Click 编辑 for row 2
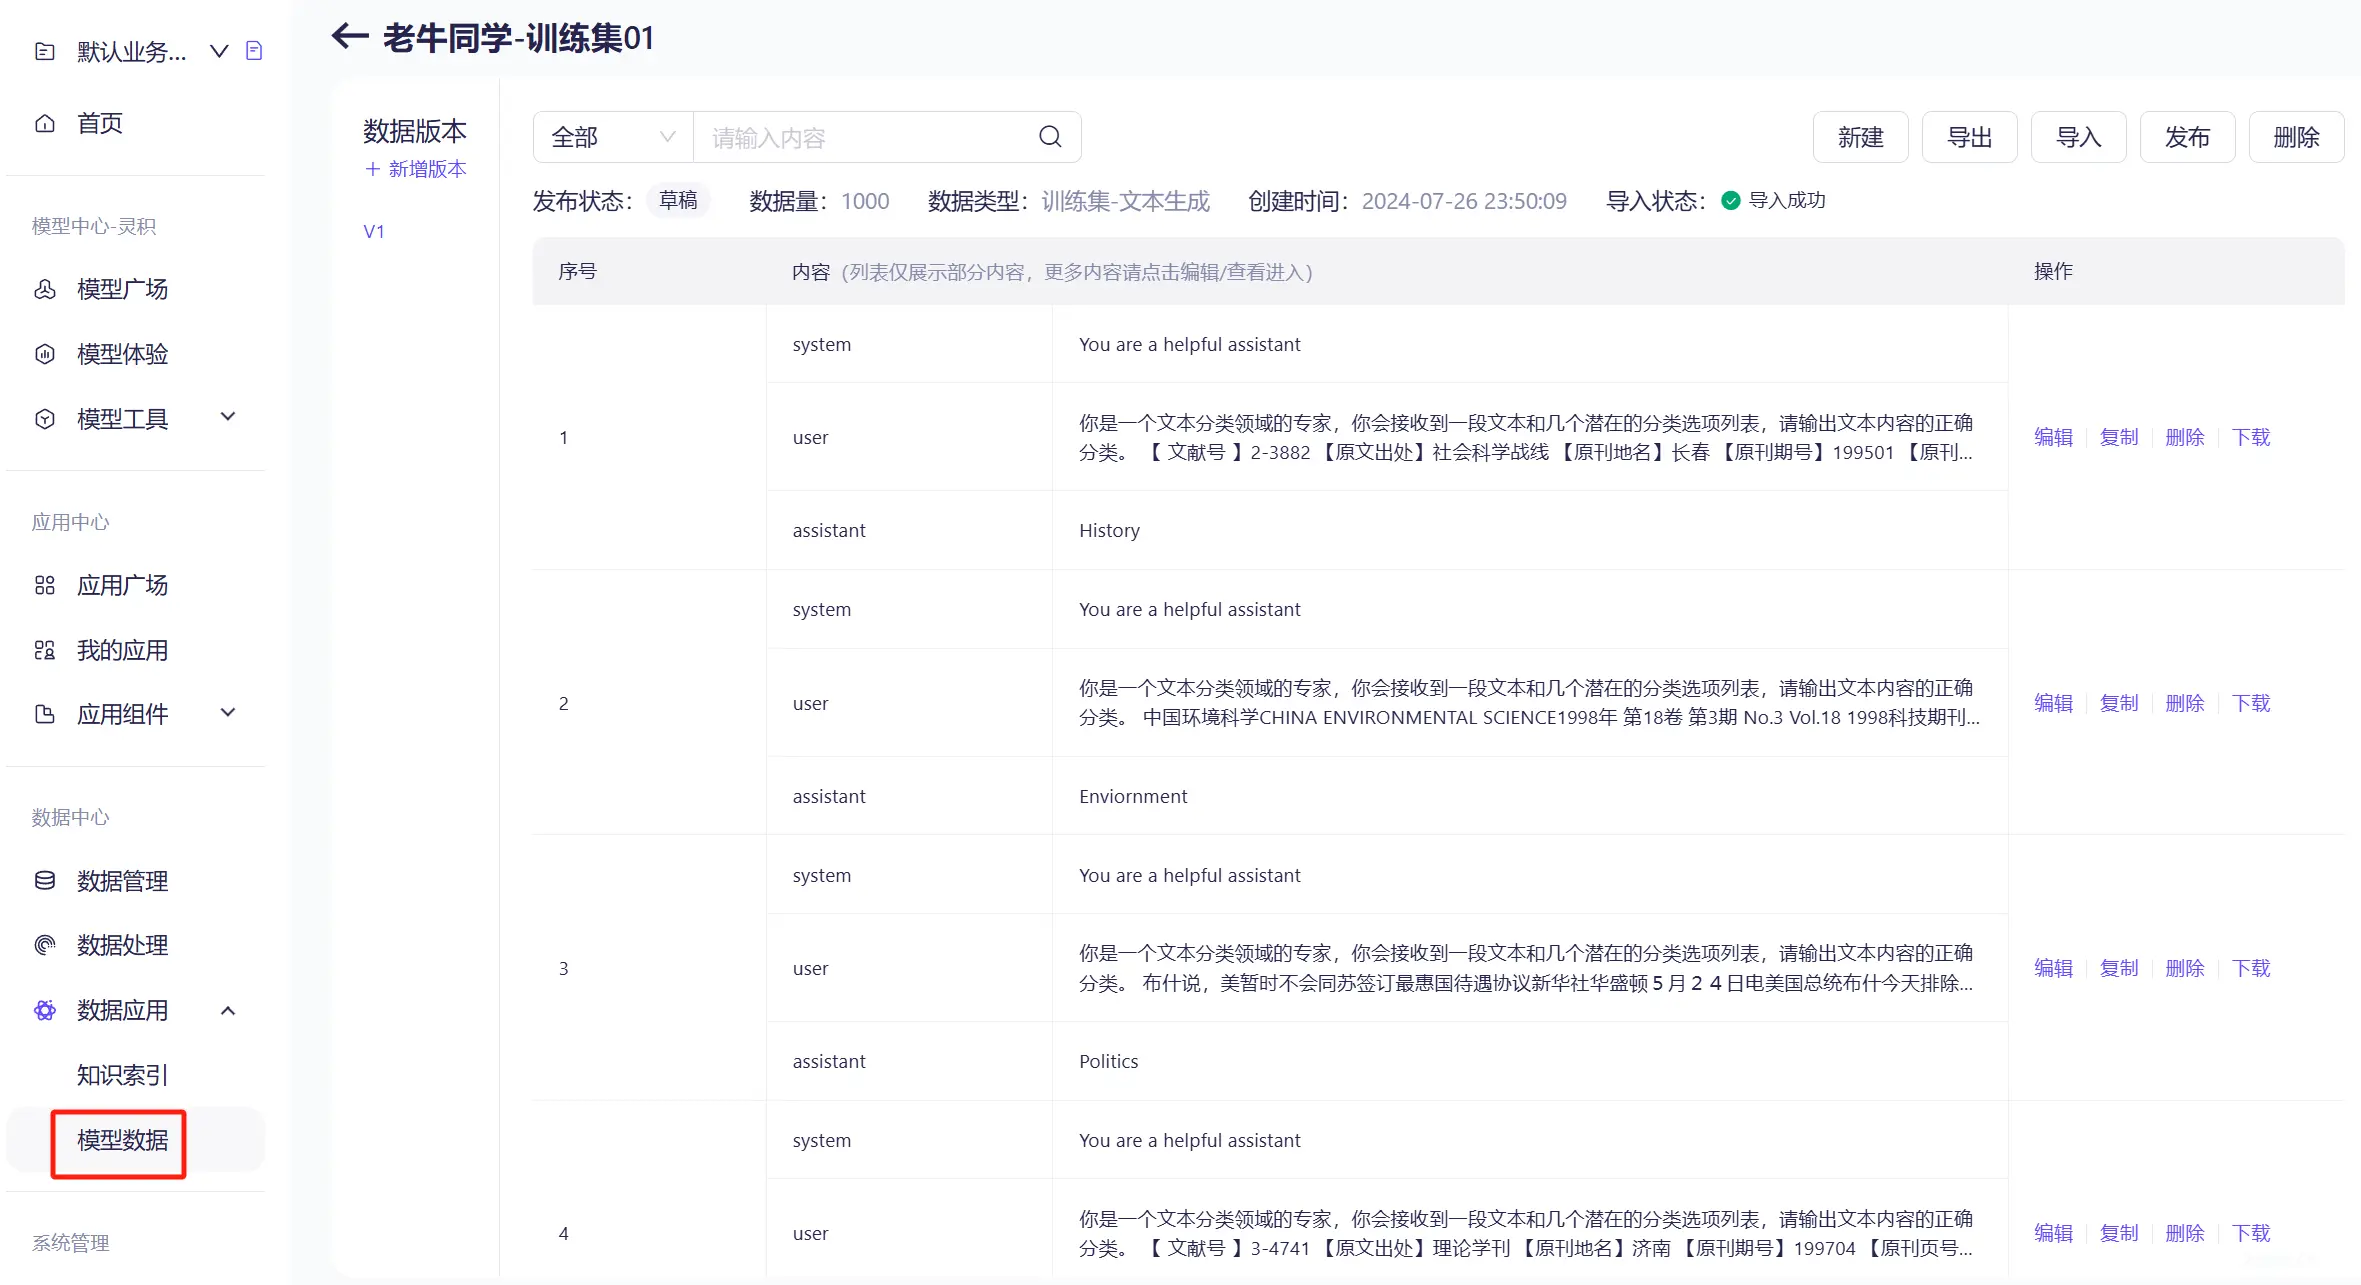Image resolution: width=2361 pixels, height=1285 pixels. [x=2053, y=703]
